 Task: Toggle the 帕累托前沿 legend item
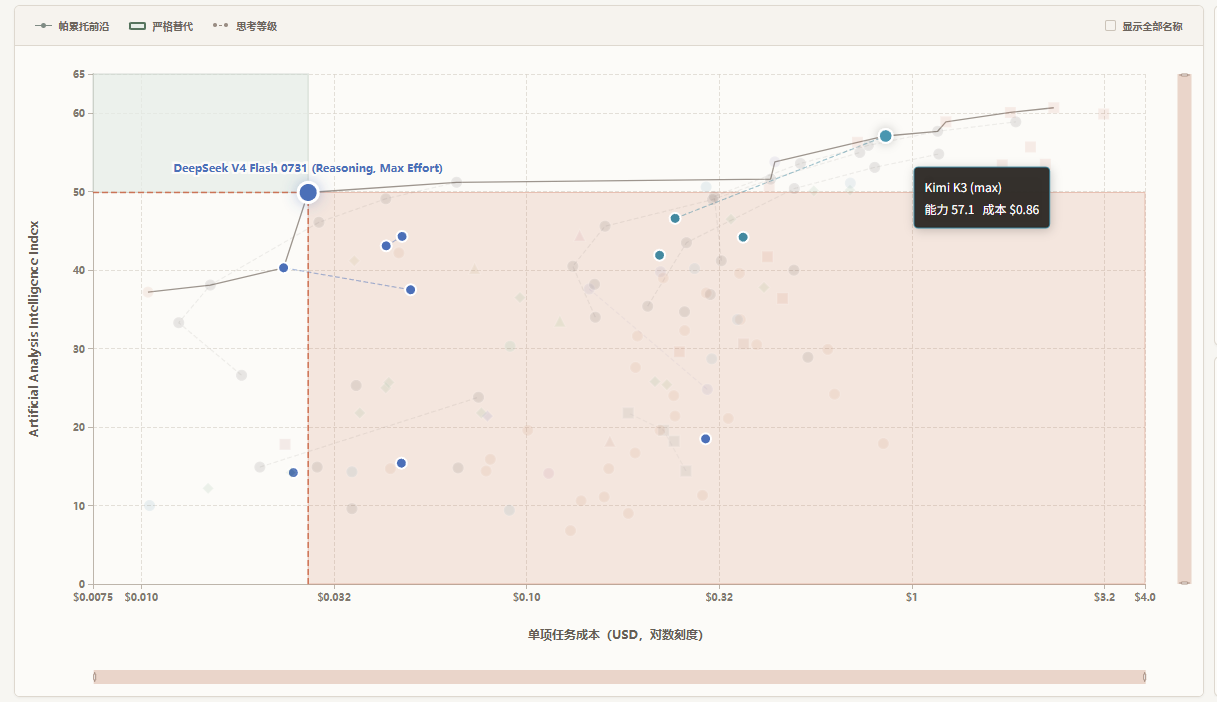tap(72, 26)
